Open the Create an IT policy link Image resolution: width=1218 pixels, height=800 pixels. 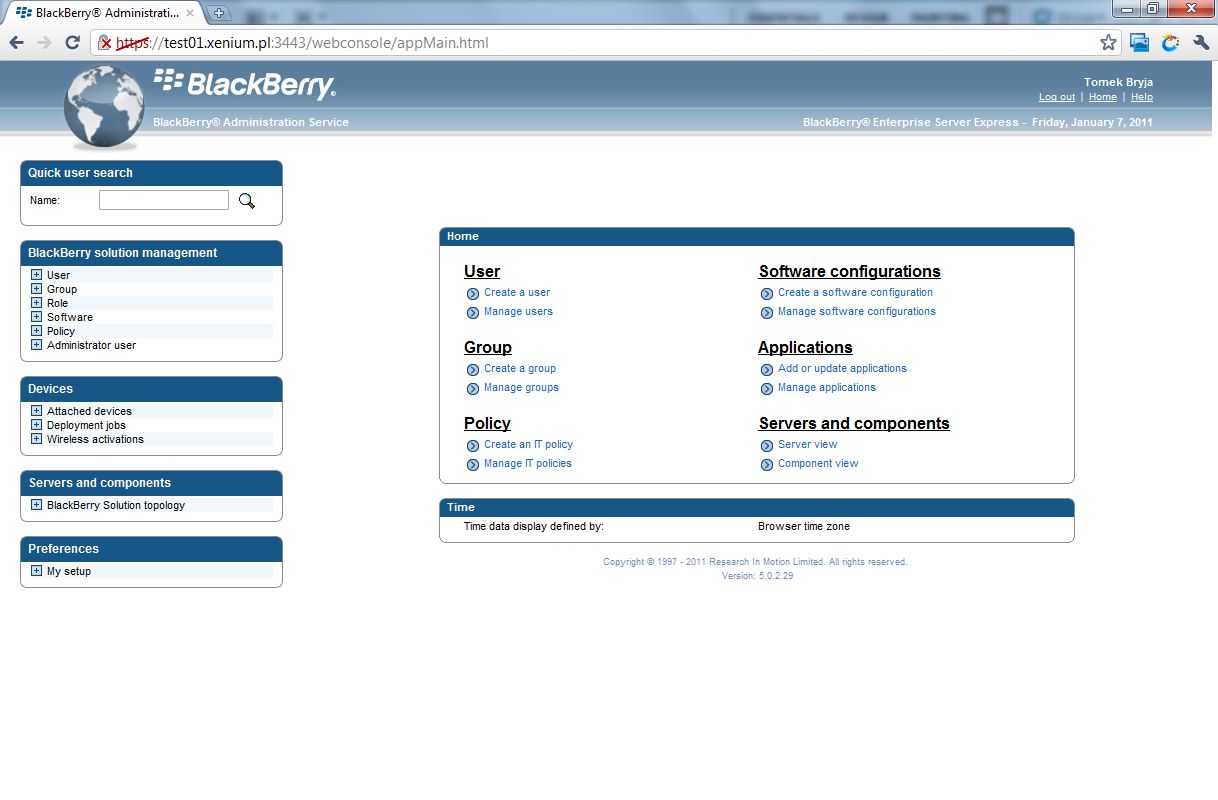(528, 445)
